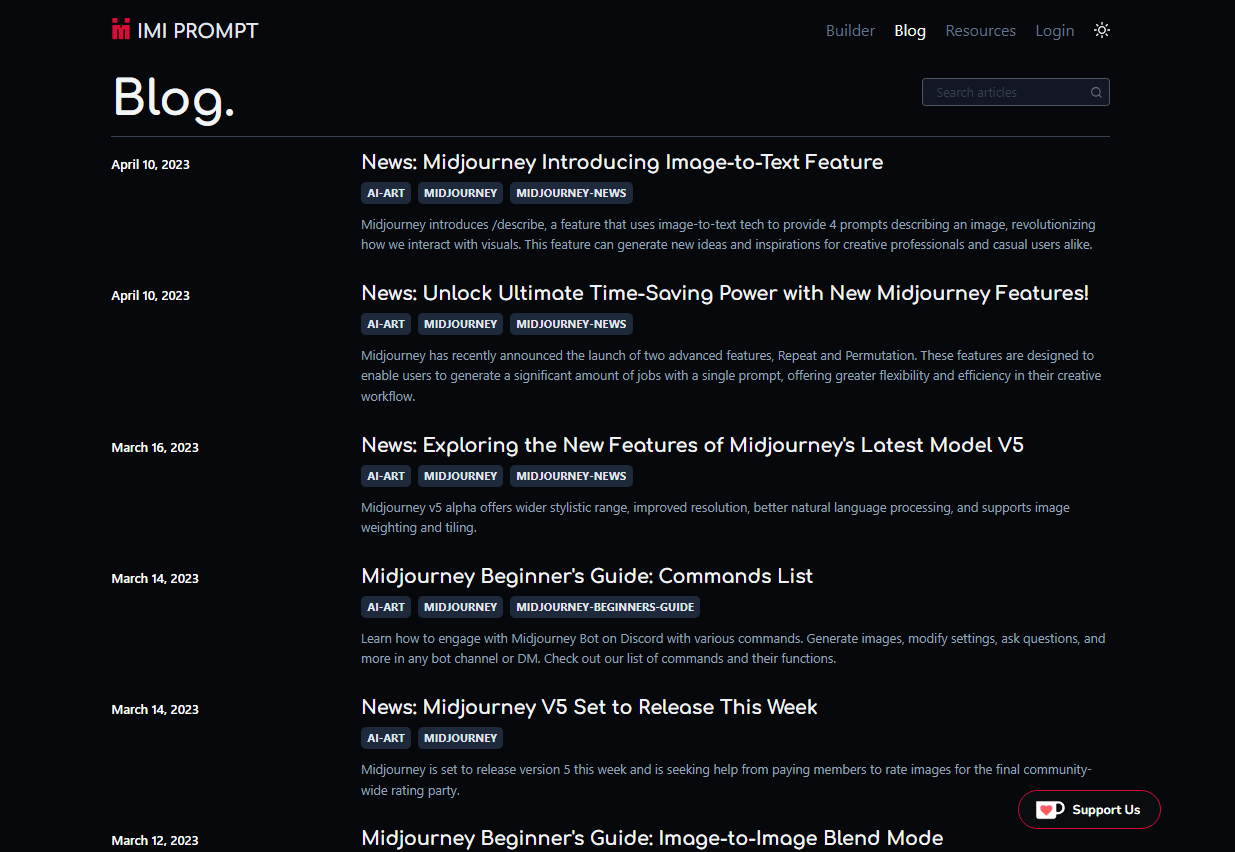Click the April 10, 2023 date beside Image-to-Text article
The width and height of the screenshot is (1235, 852).
(x=150, y=165)
